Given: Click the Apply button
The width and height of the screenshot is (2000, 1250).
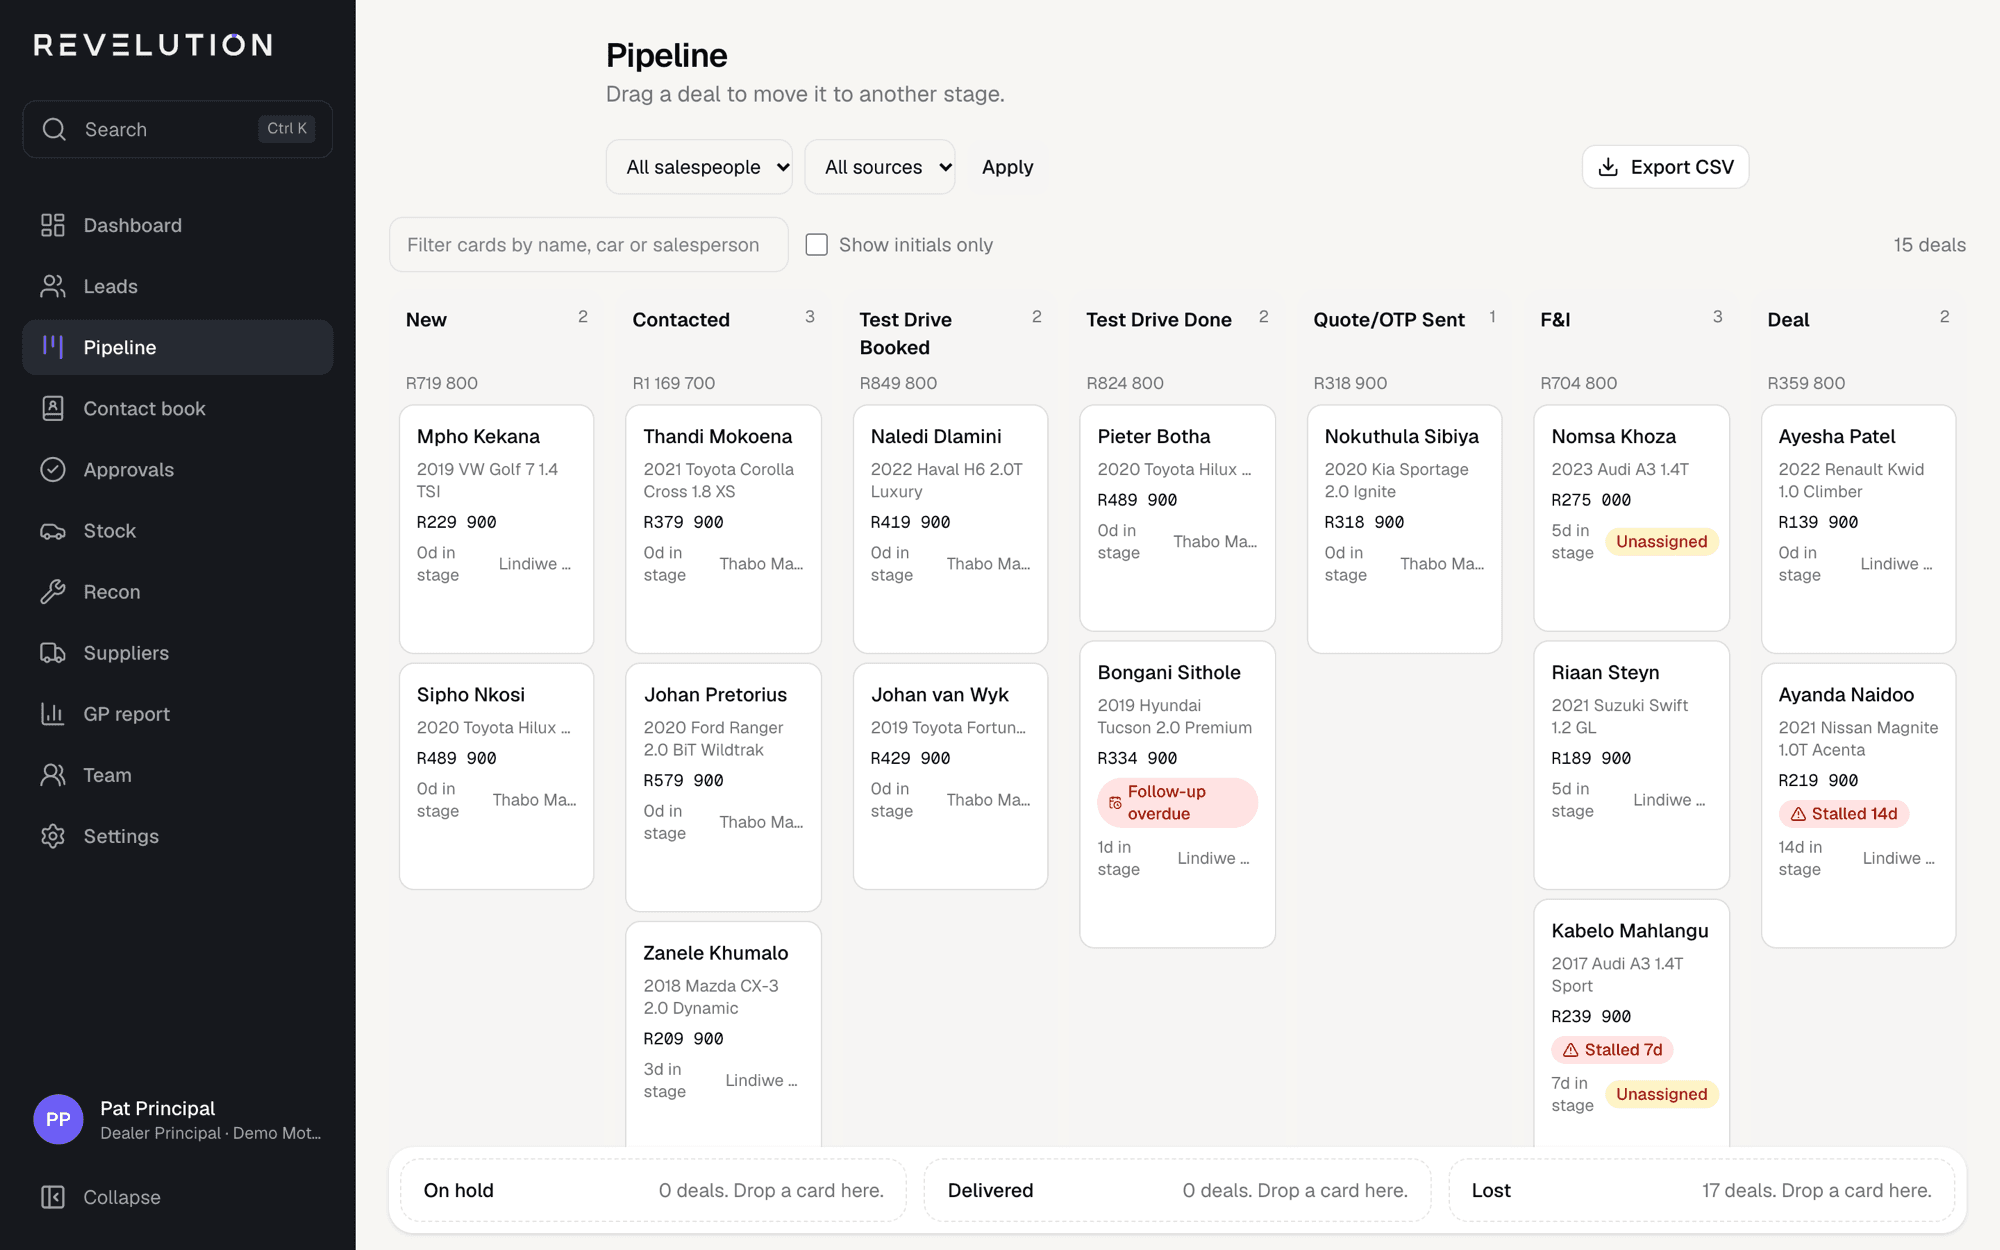Looking at the screenshot, I should coord(1007,167).
